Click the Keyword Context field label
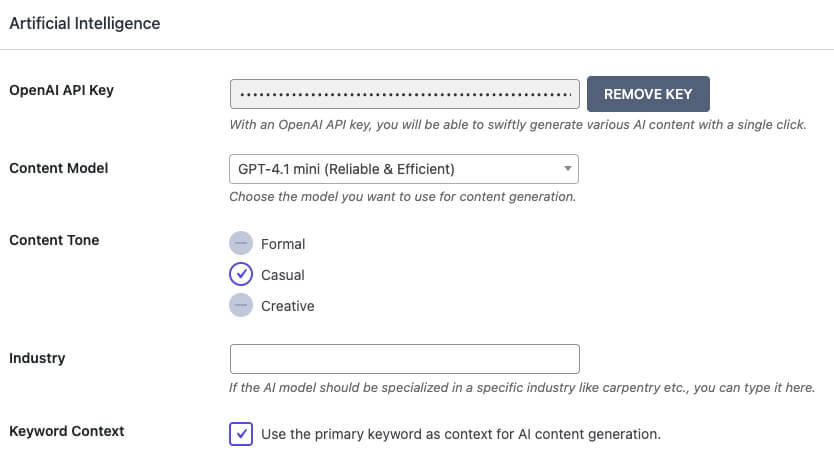The height and width of the screenshot is (459, 834). click(66, 431)
